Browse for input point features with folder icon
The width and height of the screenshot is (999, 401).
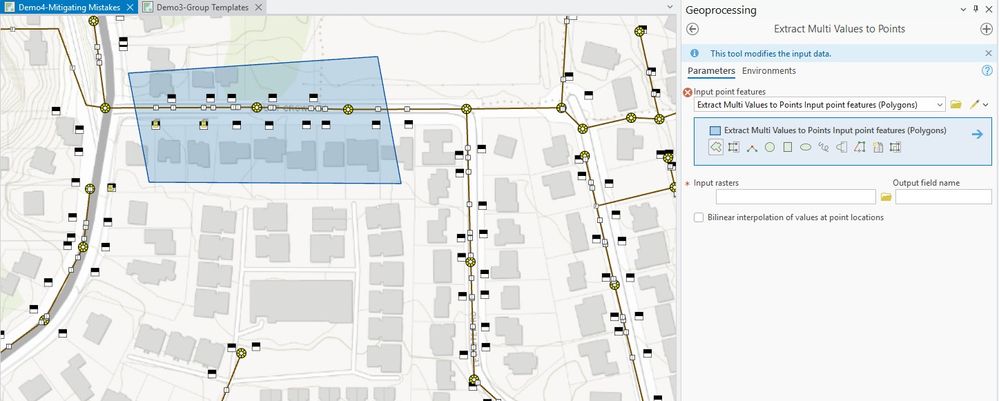956,105
